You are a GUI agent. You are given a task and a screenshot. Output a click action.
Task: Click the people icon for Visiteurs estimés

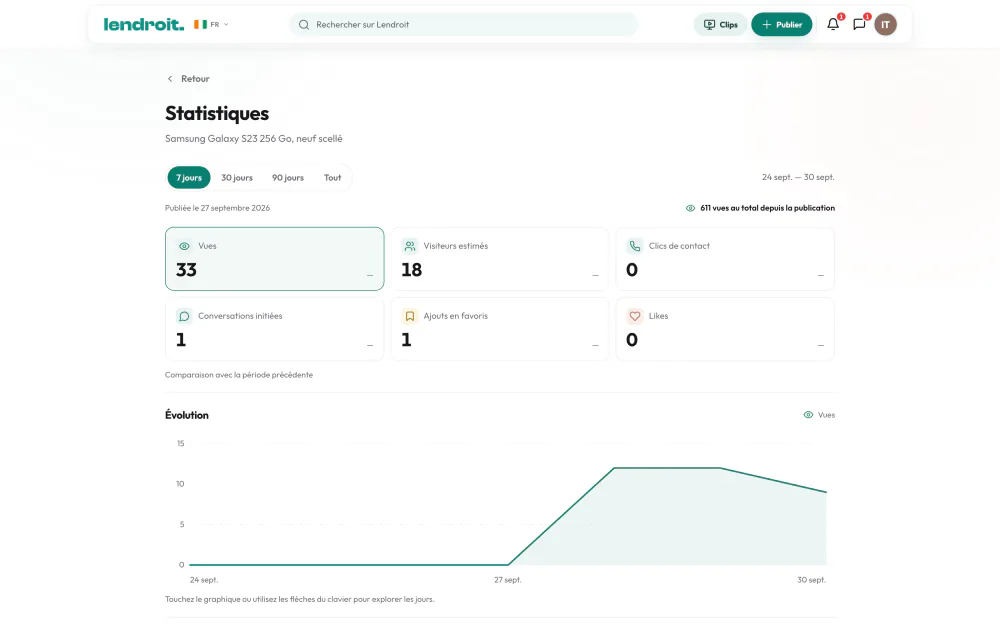click(x=409, y=246)
